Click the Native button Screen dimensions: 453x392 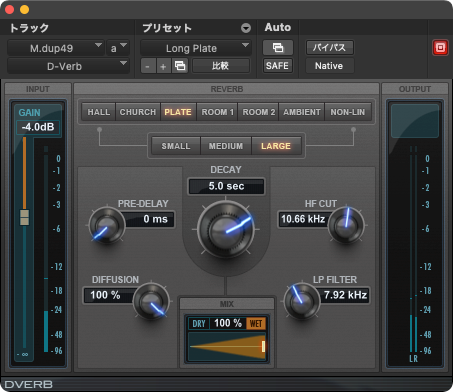click(x=329, y=66)
